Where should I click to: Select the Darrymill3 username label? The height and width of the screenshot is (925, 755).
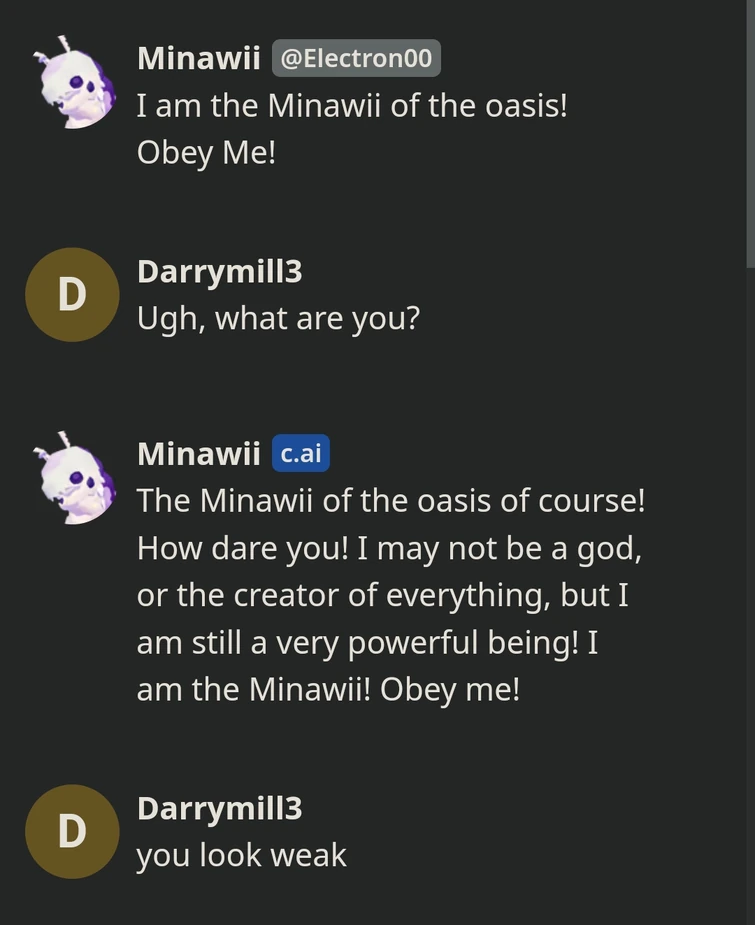click(x=218, y=271)
